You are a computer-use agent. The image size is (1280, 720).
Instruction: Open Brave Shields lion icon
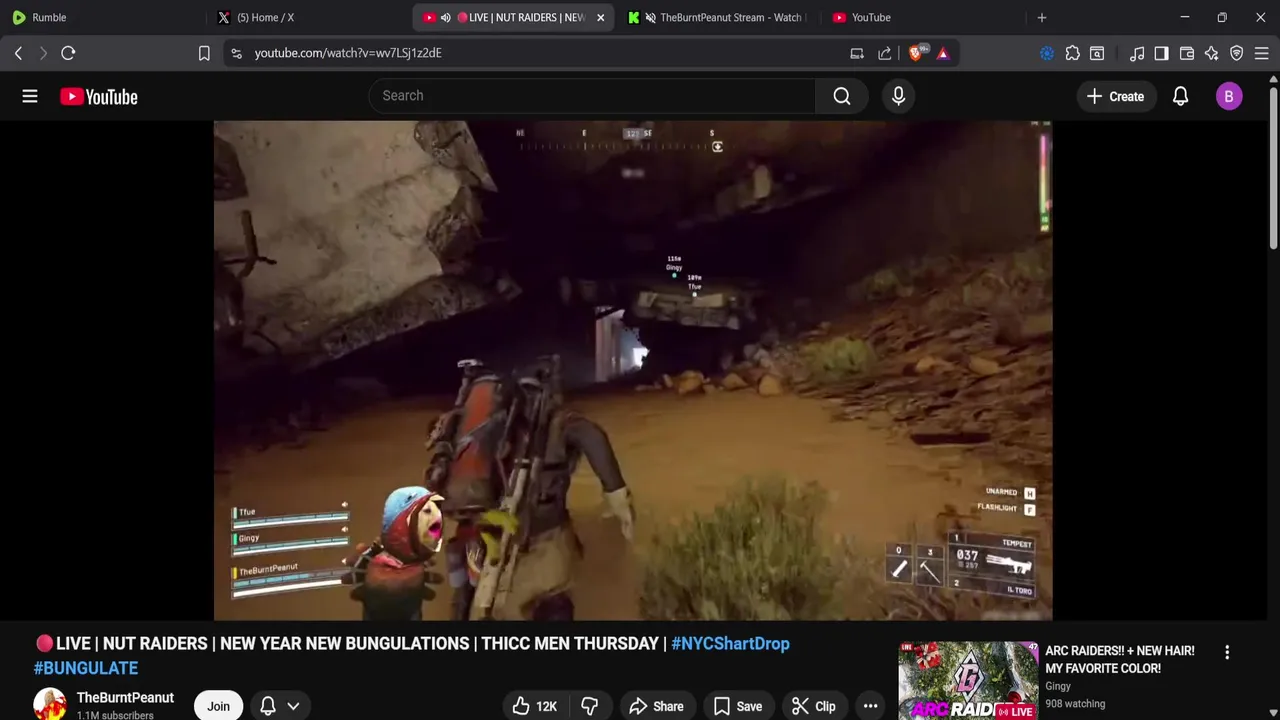[x=916, y=53]
